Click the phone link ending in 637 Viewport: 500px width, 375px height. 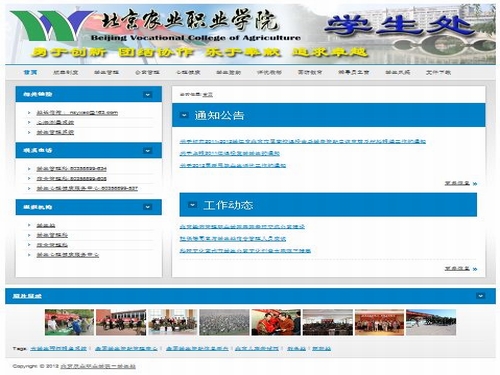click(x=87, y=188)
